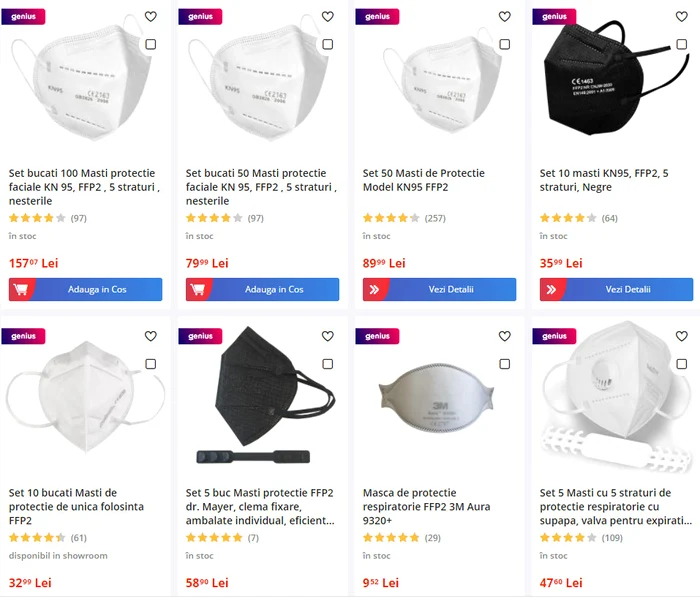This screenshot has width=700, height=598.
Task: Check compare box for black KN95 masks
Action: coord(681,44)
